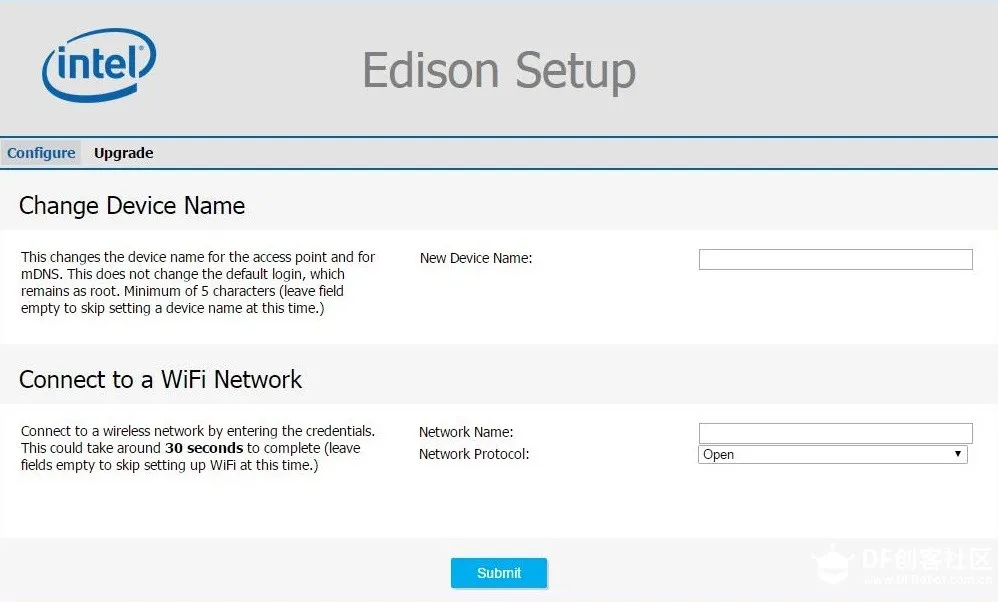Screen dimensions: 998x602
Task: Click the Edison Setup page title
Action: pos(499,71)
